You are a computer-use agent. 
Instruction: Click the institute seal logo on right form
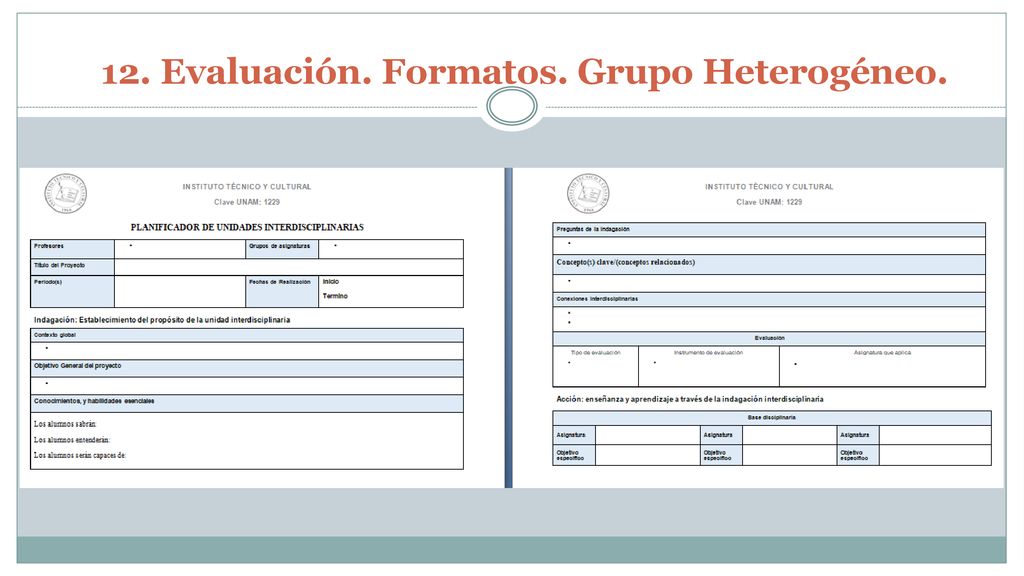pos(588,193)
